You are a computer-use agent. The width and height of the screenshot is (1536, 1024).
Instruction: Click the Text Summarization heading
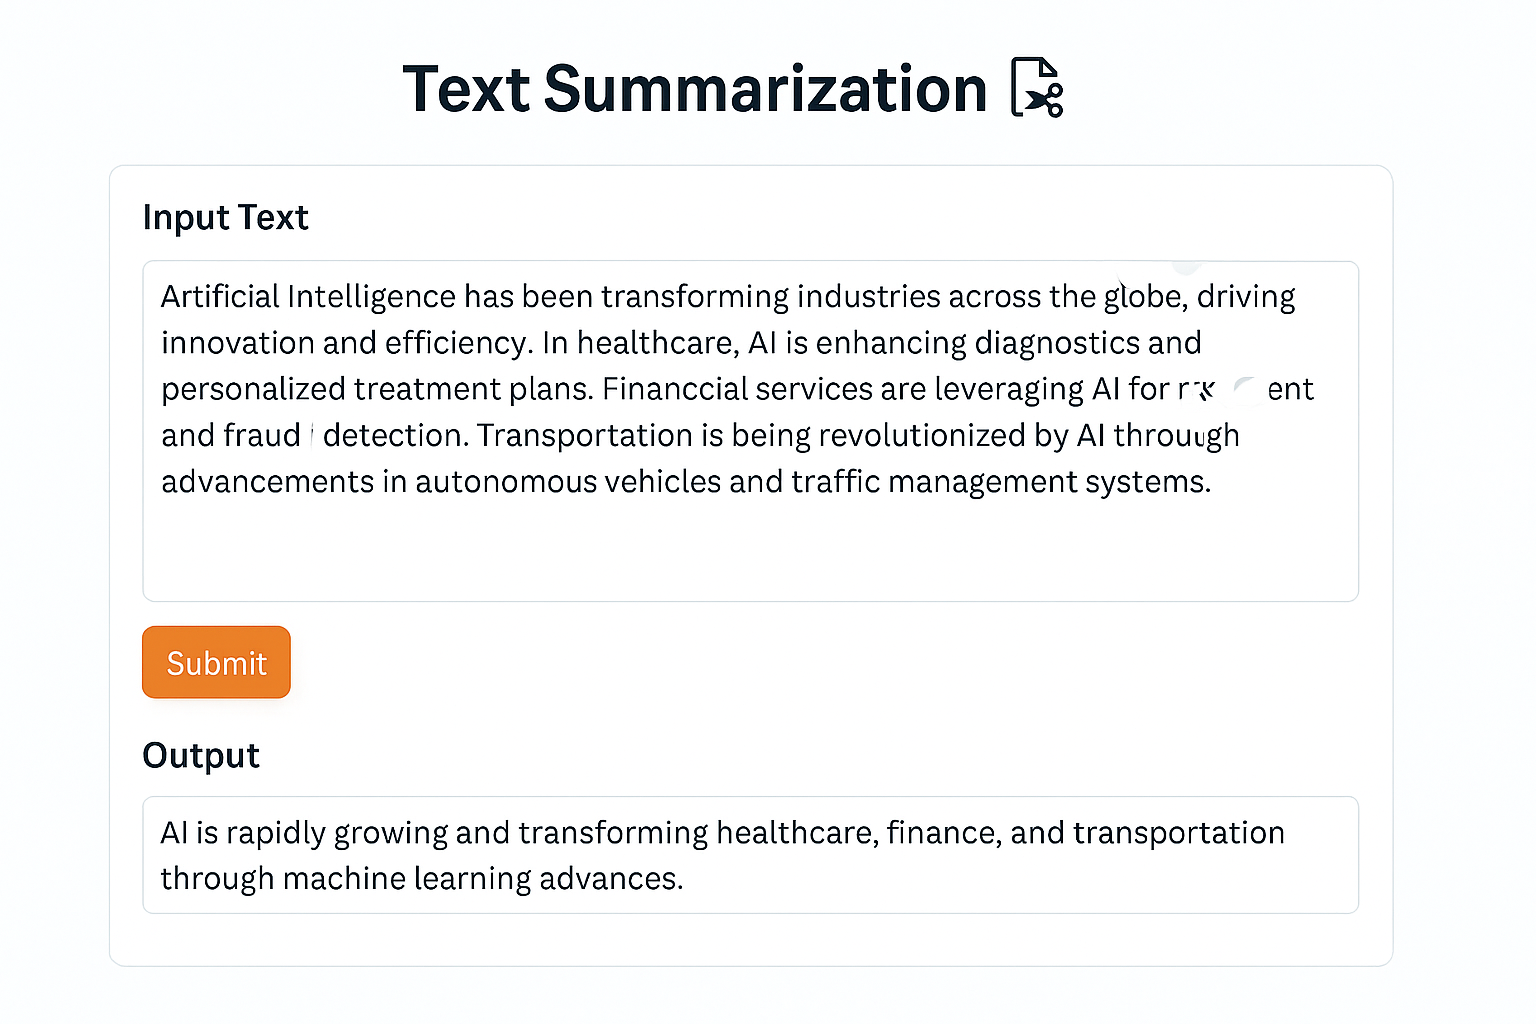tap(694, 89)
